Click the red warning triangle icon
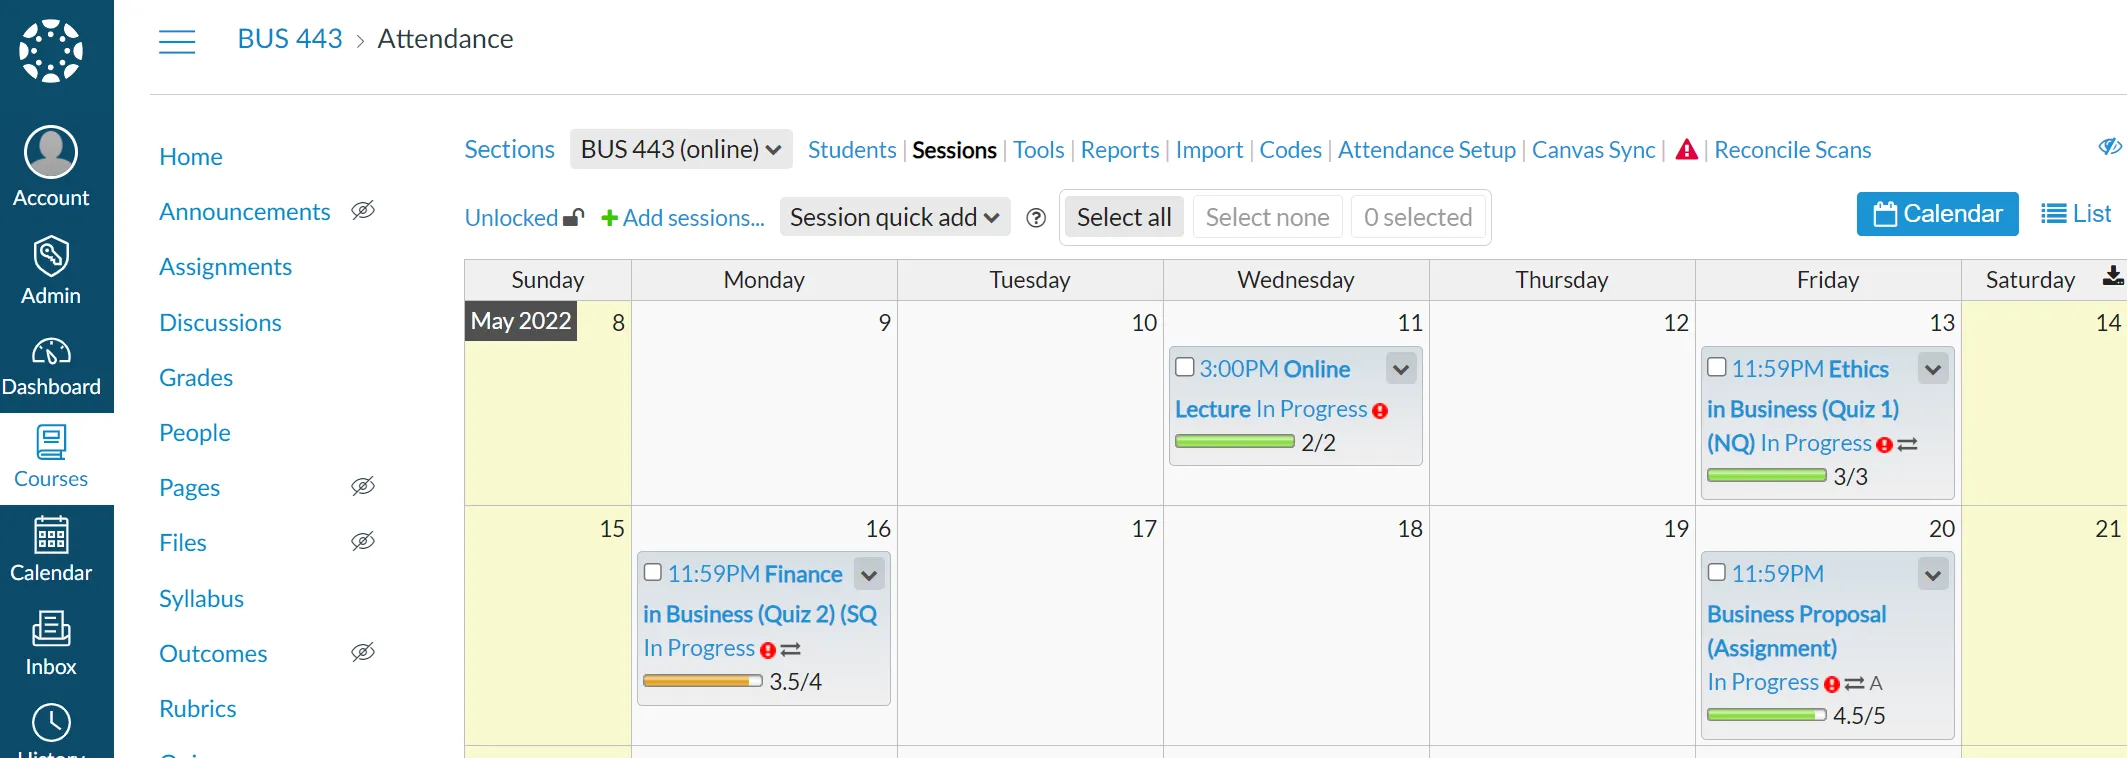Image resolution: width=2127 pixels, height=758 pixels. 1687,150
